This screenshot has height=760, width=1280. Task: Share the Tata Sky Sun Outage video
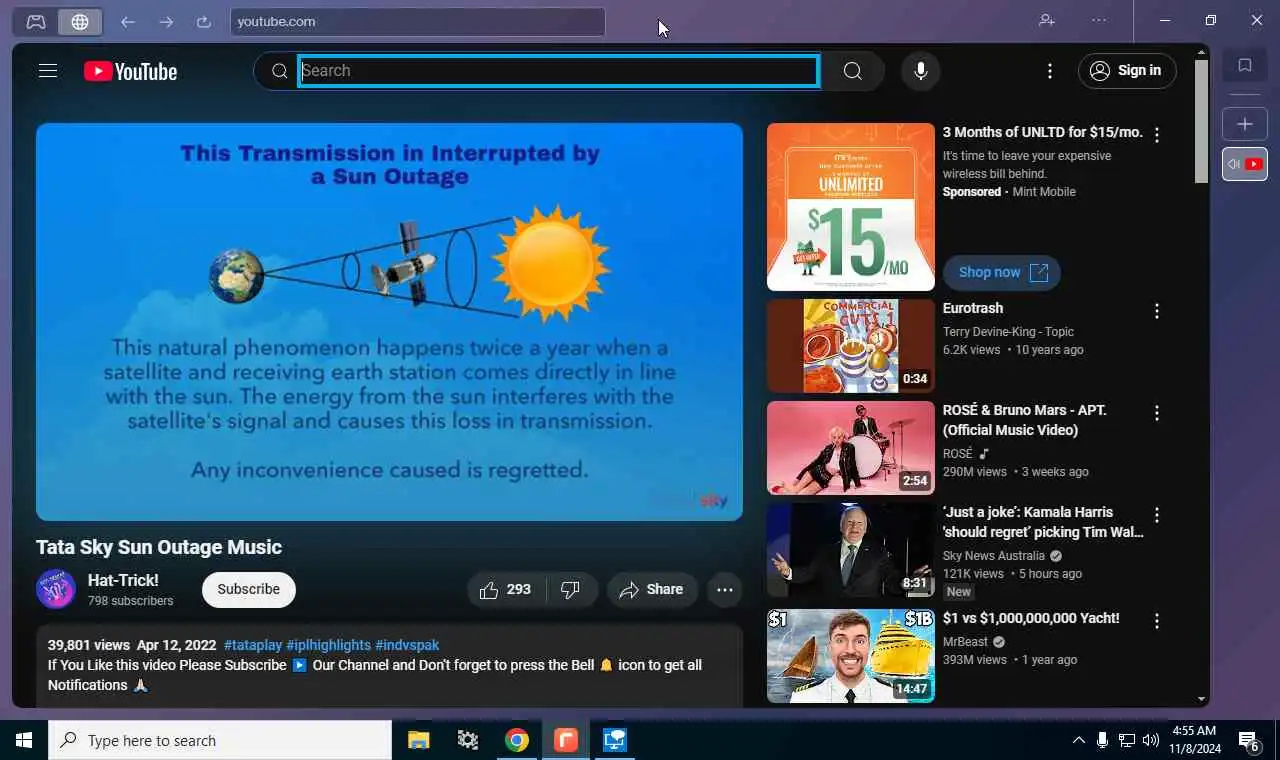click(x=651, y=590)
